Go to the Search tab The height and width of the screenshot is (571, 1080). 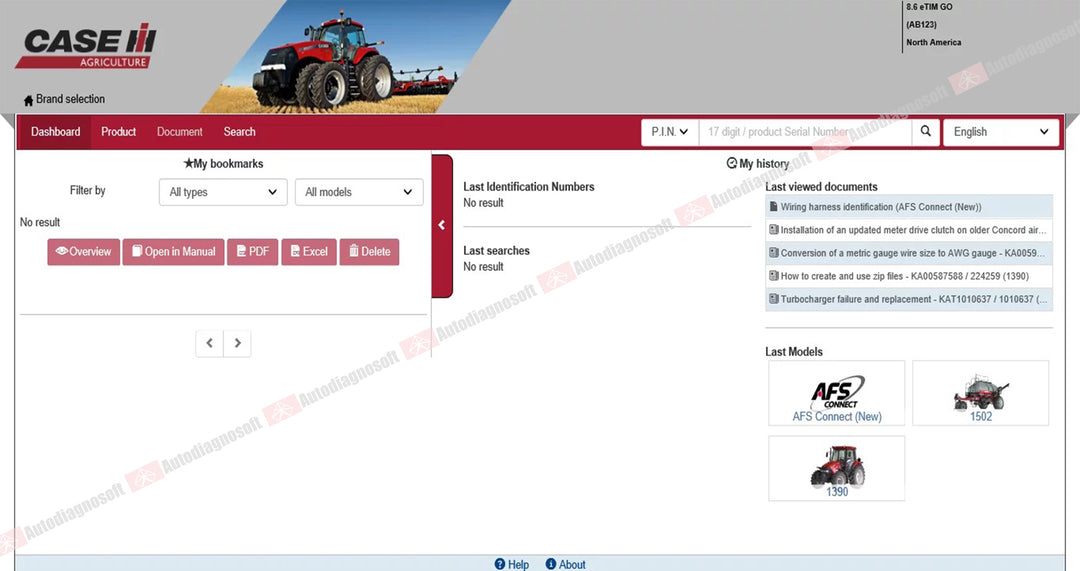(239, 132)
